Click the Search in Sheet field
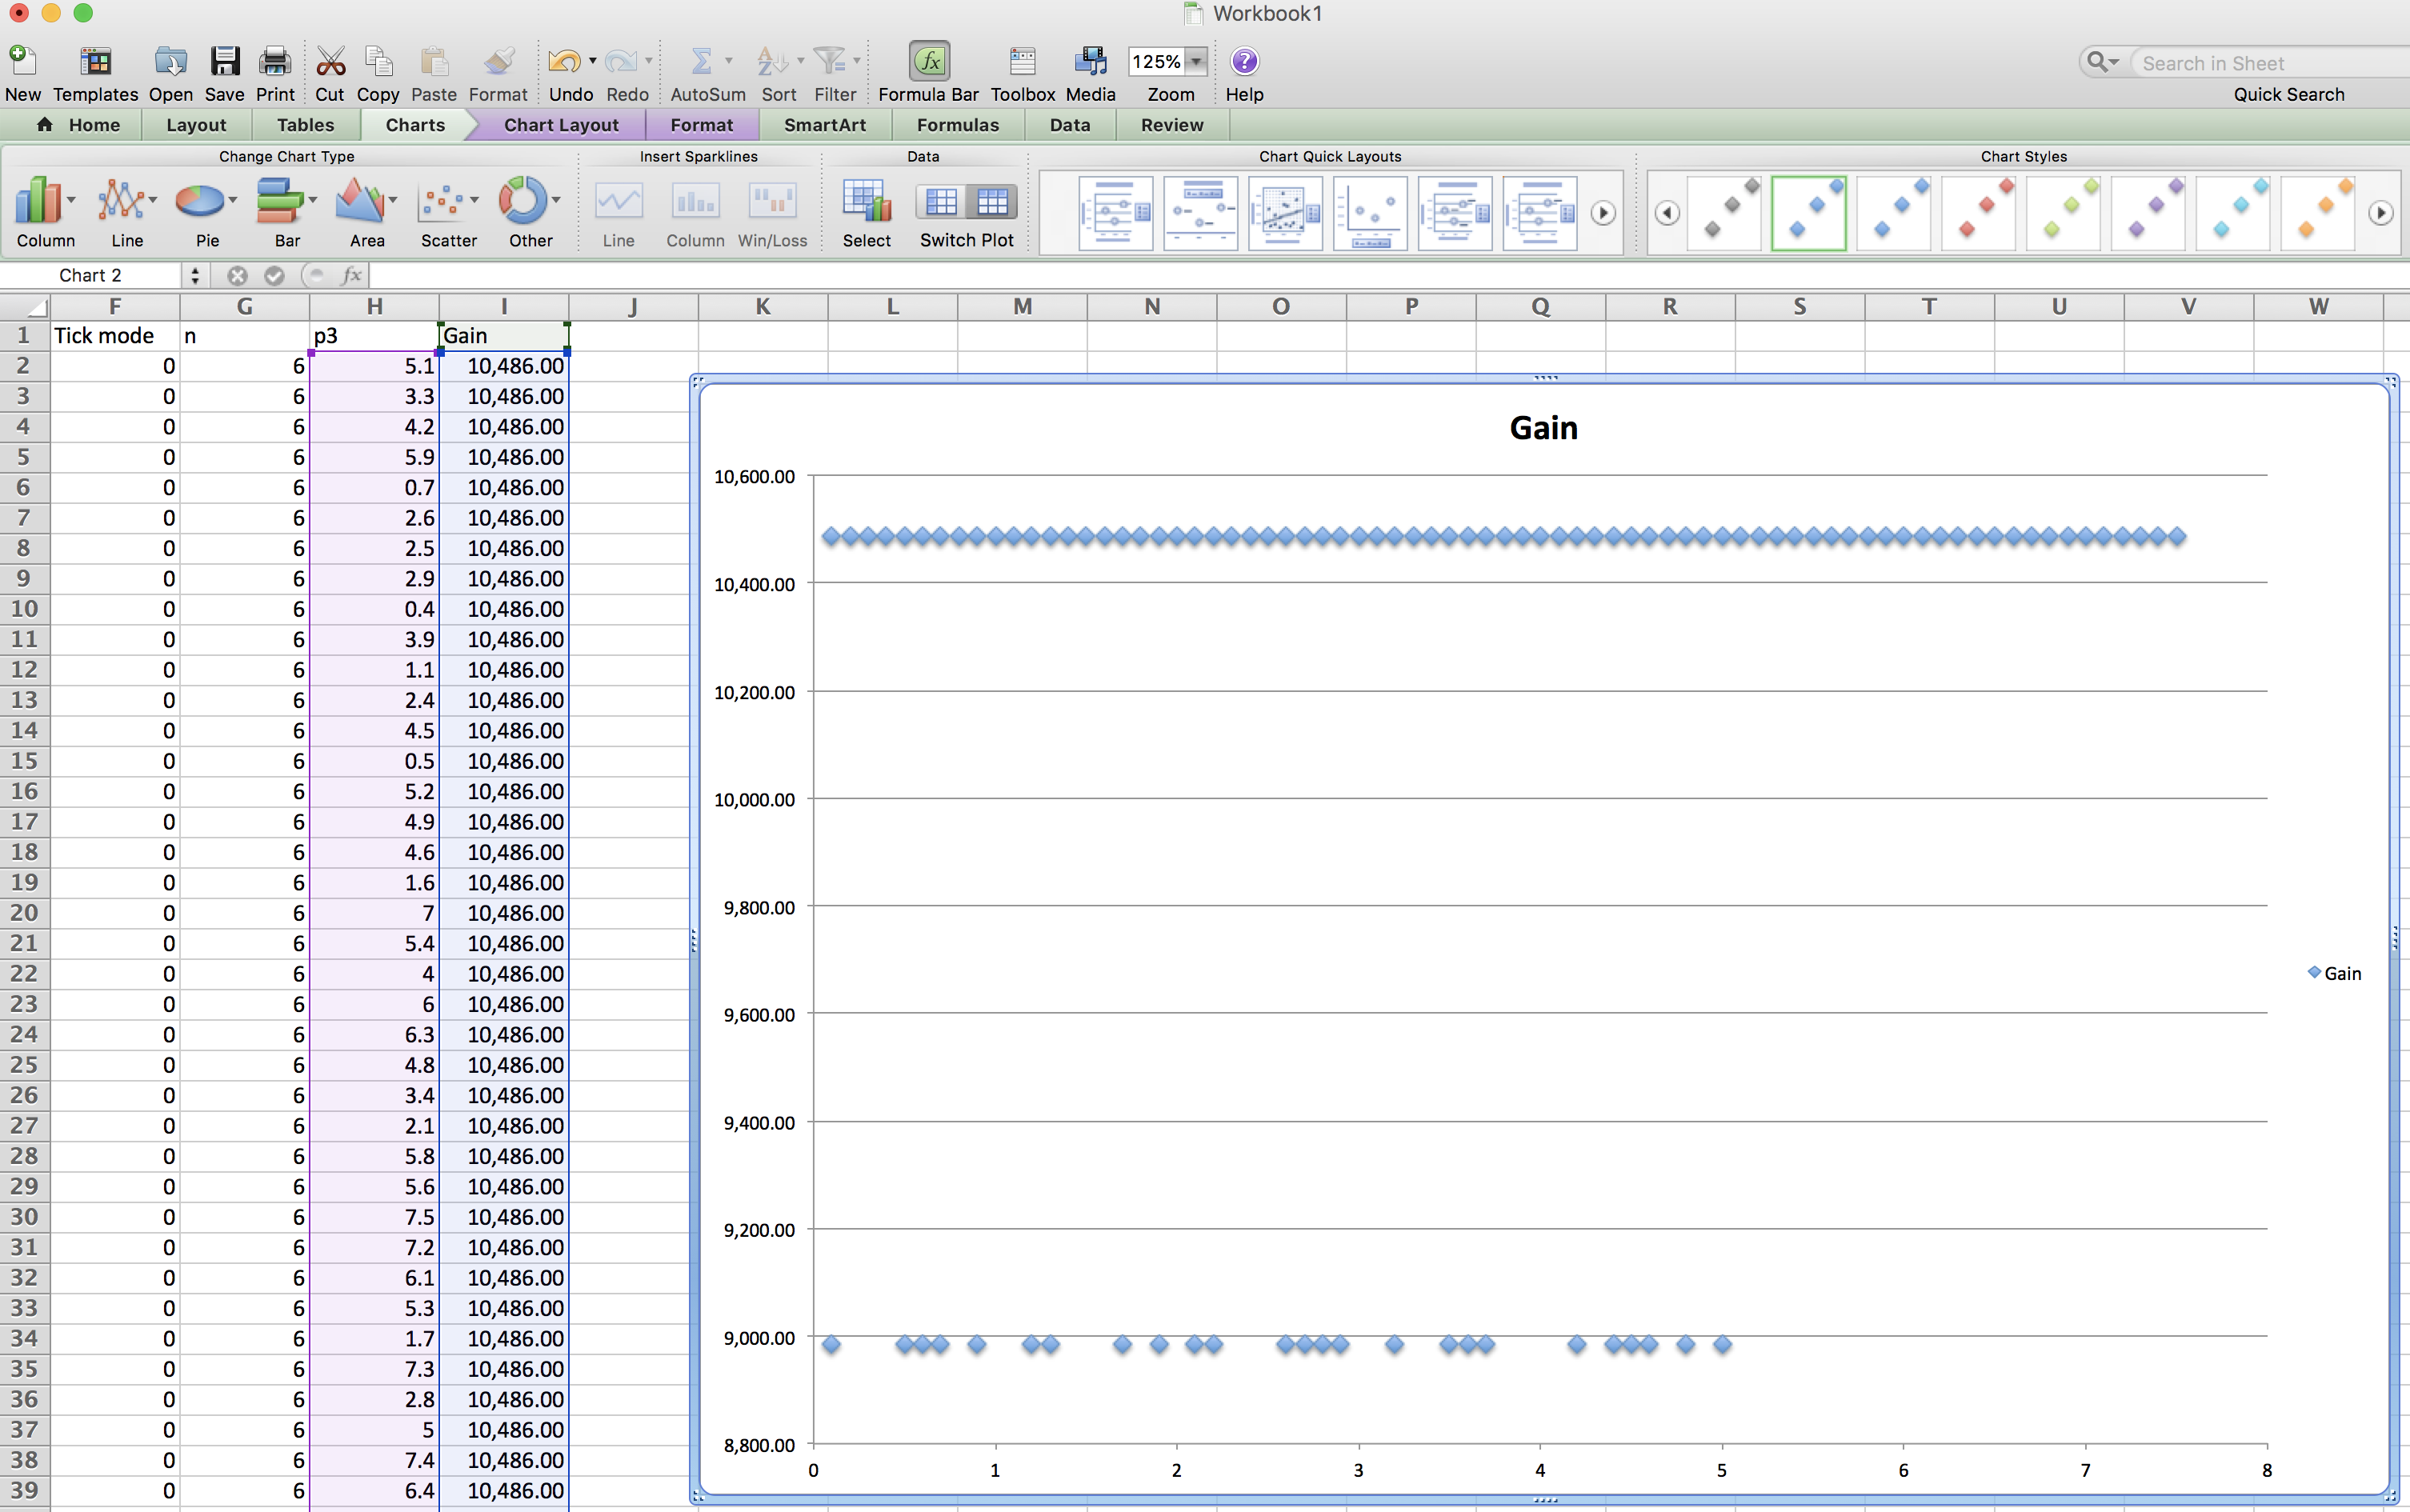 click(2260, 63)
